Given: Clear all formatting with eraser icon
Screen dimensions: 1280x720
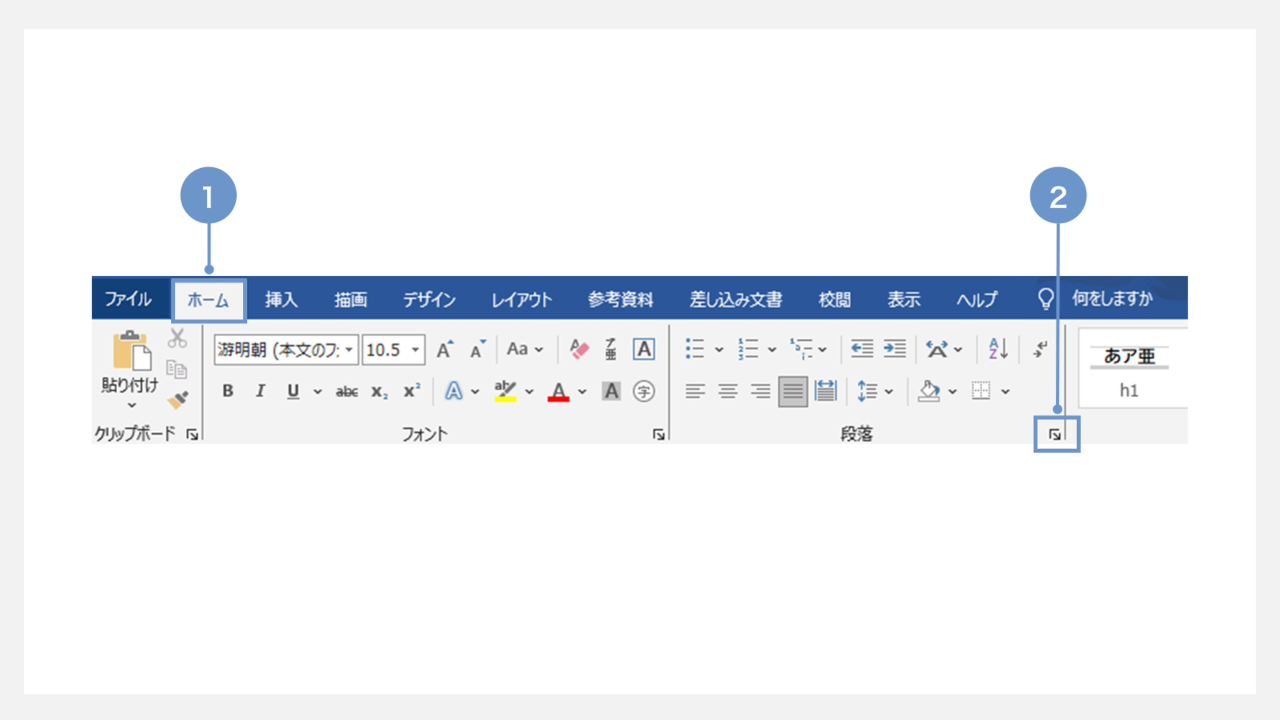Looking at the screenshot, I should tap(579, 349).
